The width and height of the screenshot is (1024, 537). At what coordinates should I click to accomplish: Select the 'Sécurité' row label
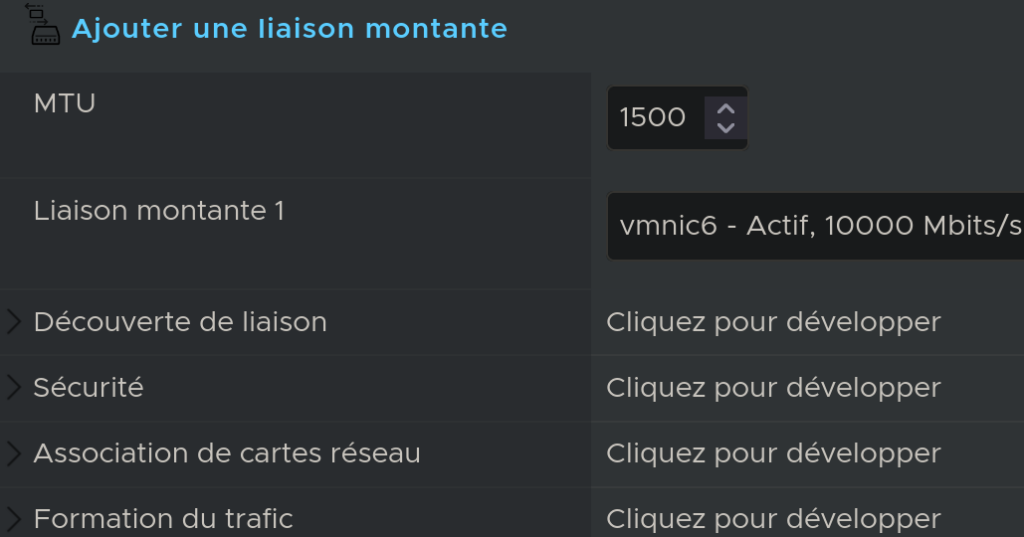click(88, 388)
